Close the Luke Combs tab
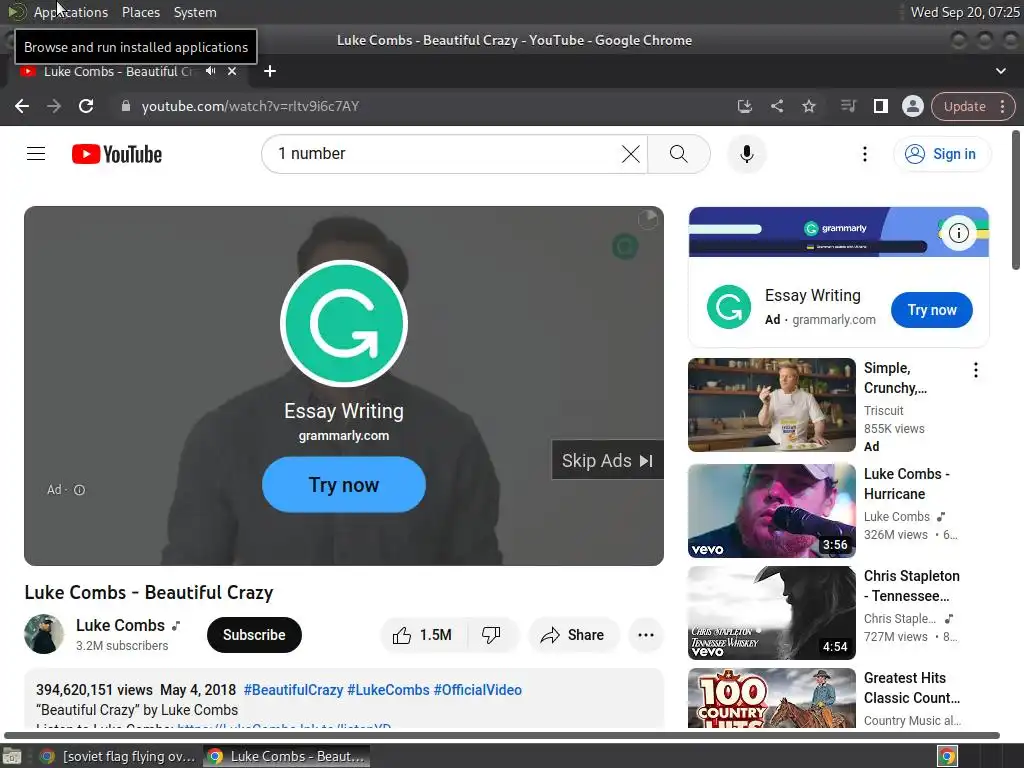Viewport: 1024px width, 768px height. coord(232,71)
